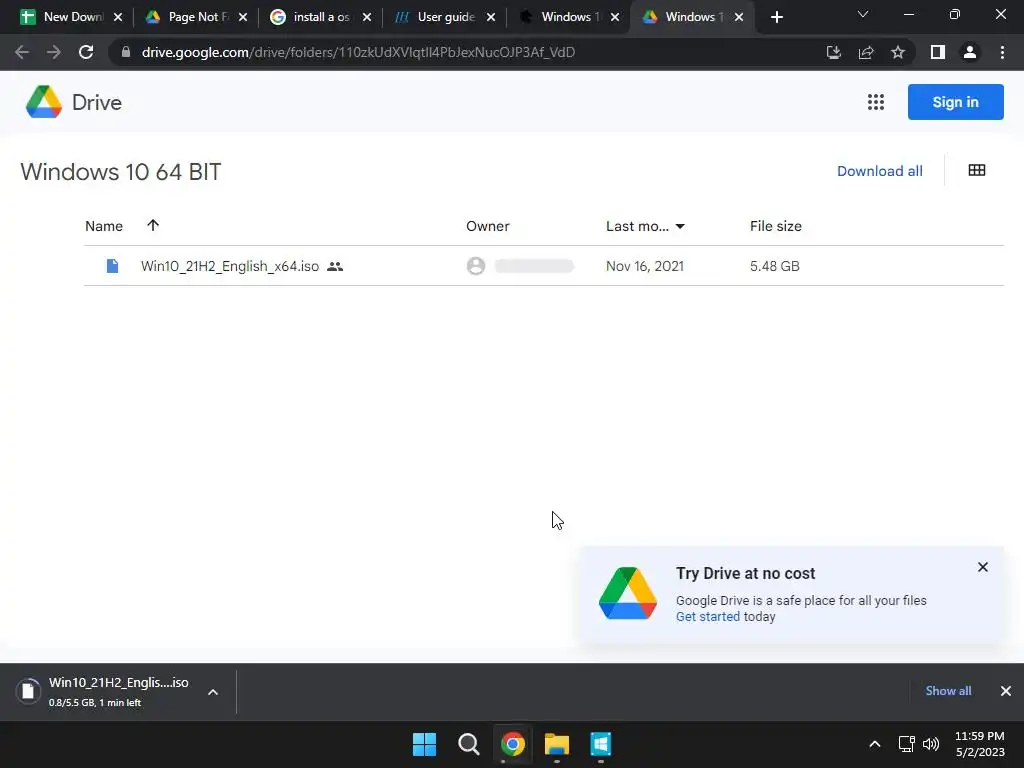Close the install a os tab
The height and width of the screenshot is (768, 1024).
coord(366,18)
